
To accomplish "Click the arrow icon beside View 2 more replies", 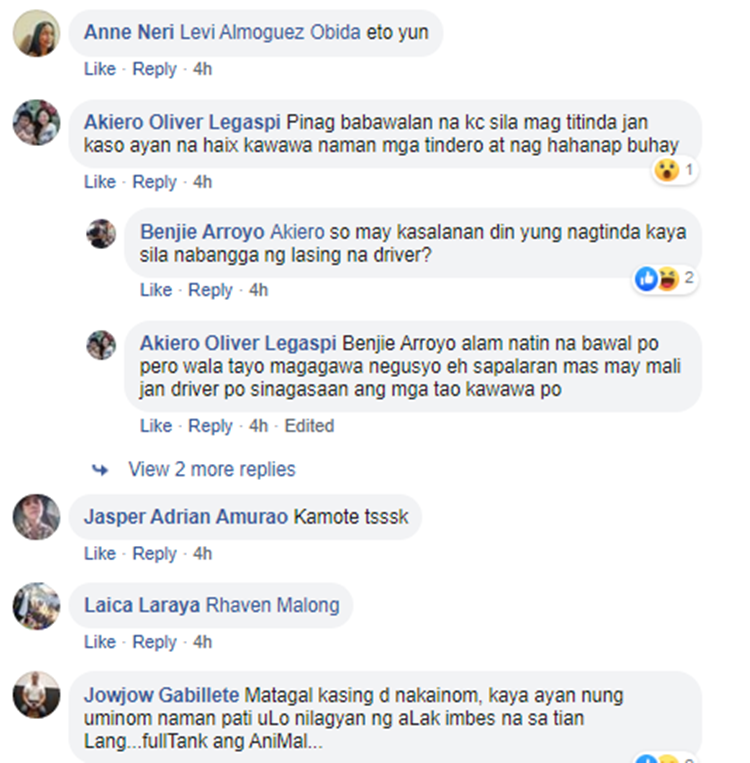I will pyautogui.click(x=100, y=470).
